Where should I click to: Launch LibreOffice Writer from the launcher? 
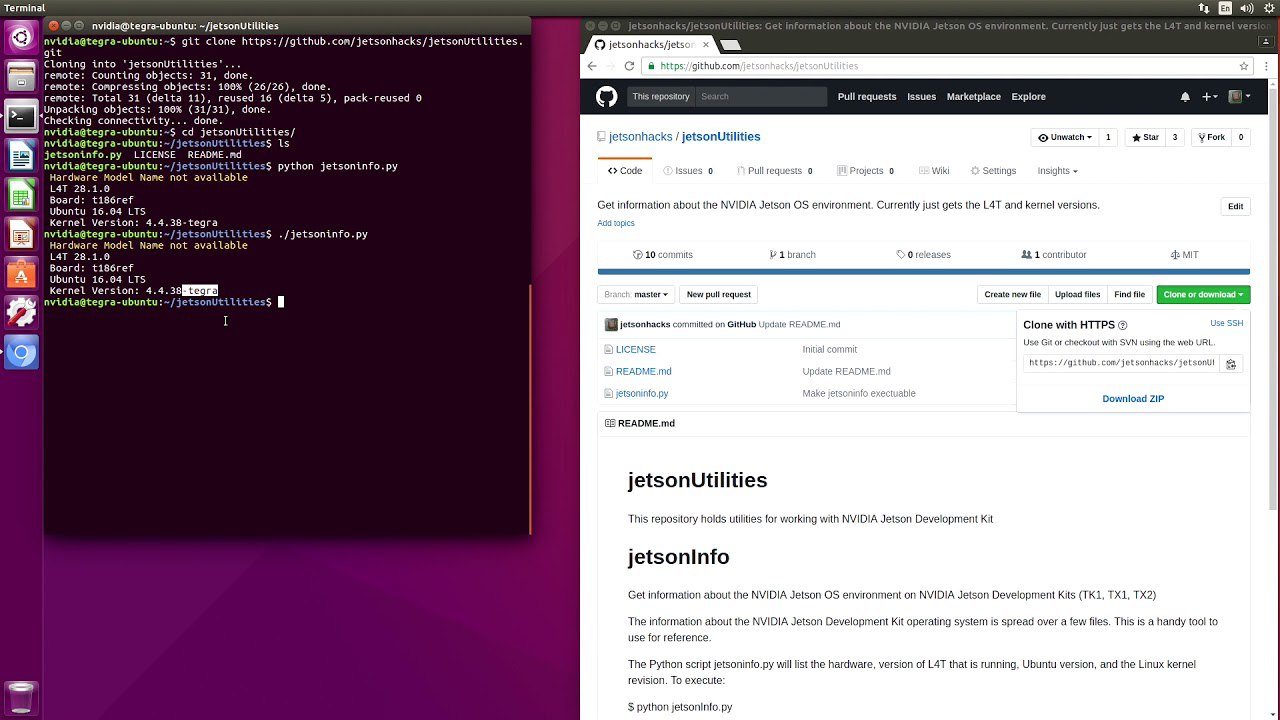tap(21, 156)
